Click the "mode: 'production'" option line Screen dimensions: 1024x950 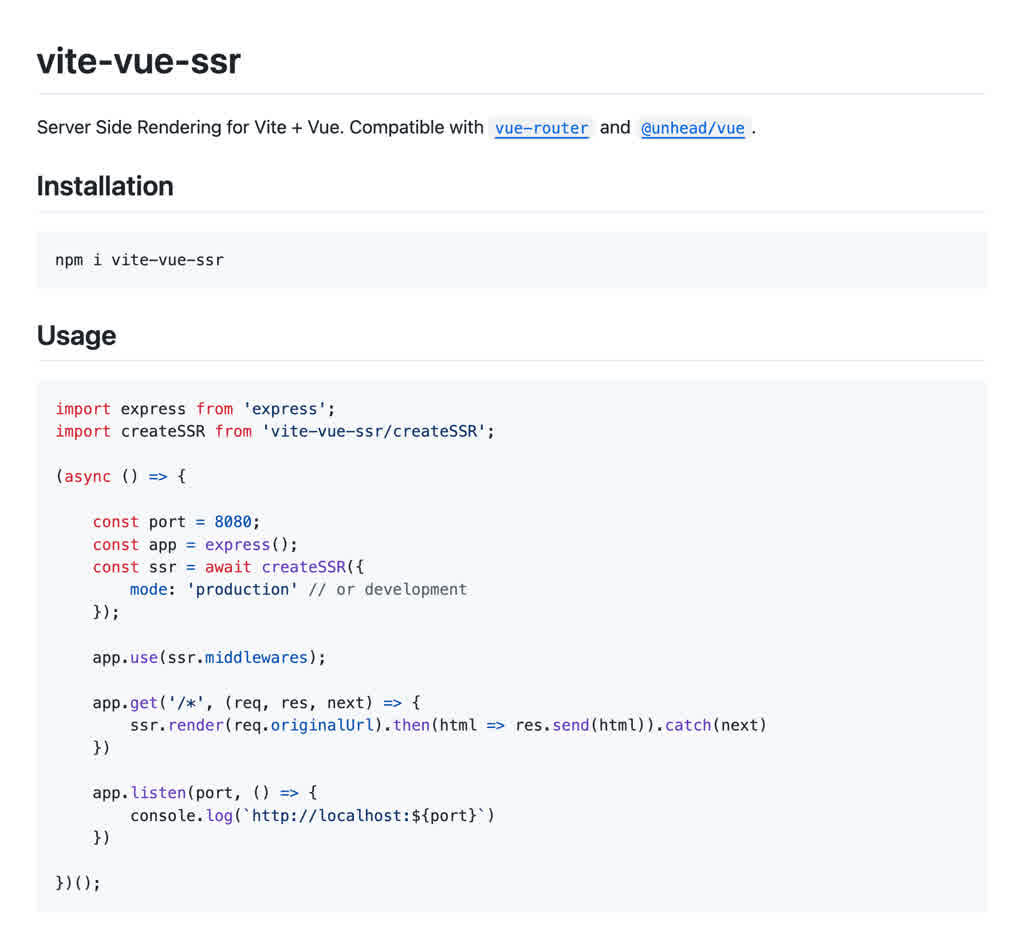tap(298, 590)
